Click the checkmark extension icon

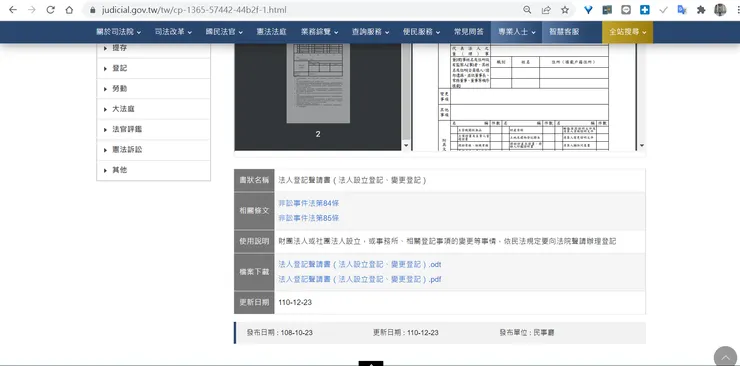664,10
